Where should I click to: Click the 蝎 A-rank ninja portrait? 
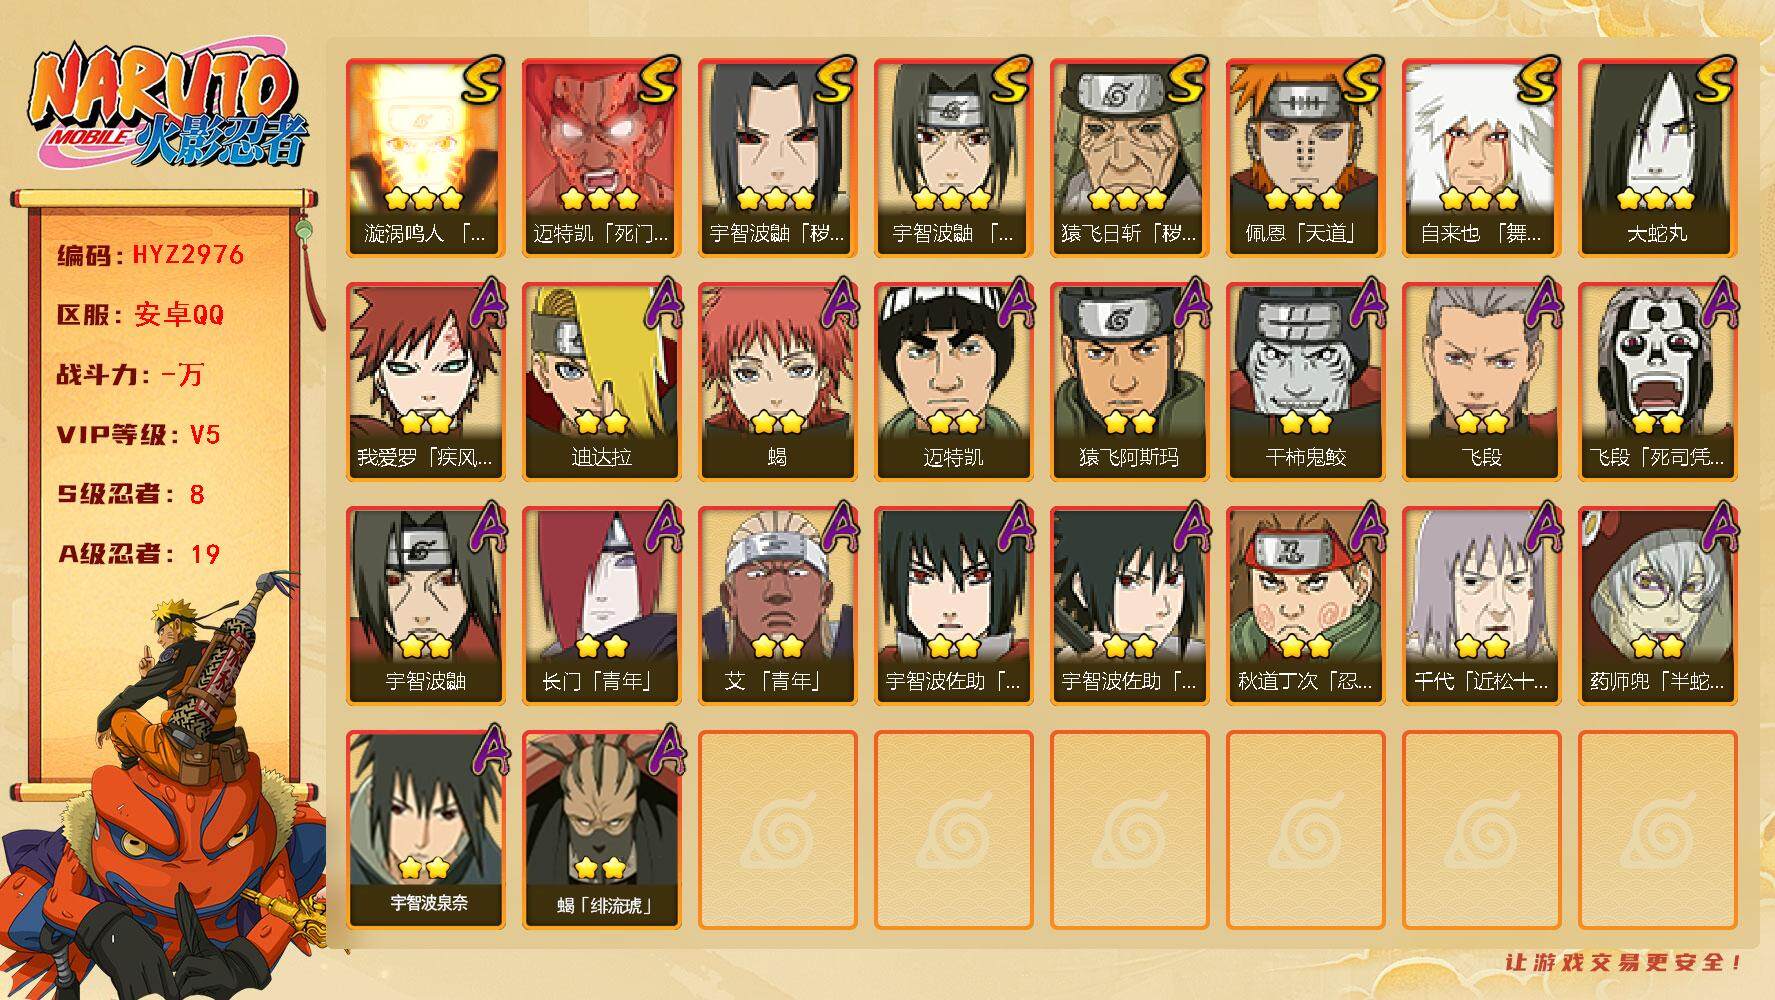[777, 382]
